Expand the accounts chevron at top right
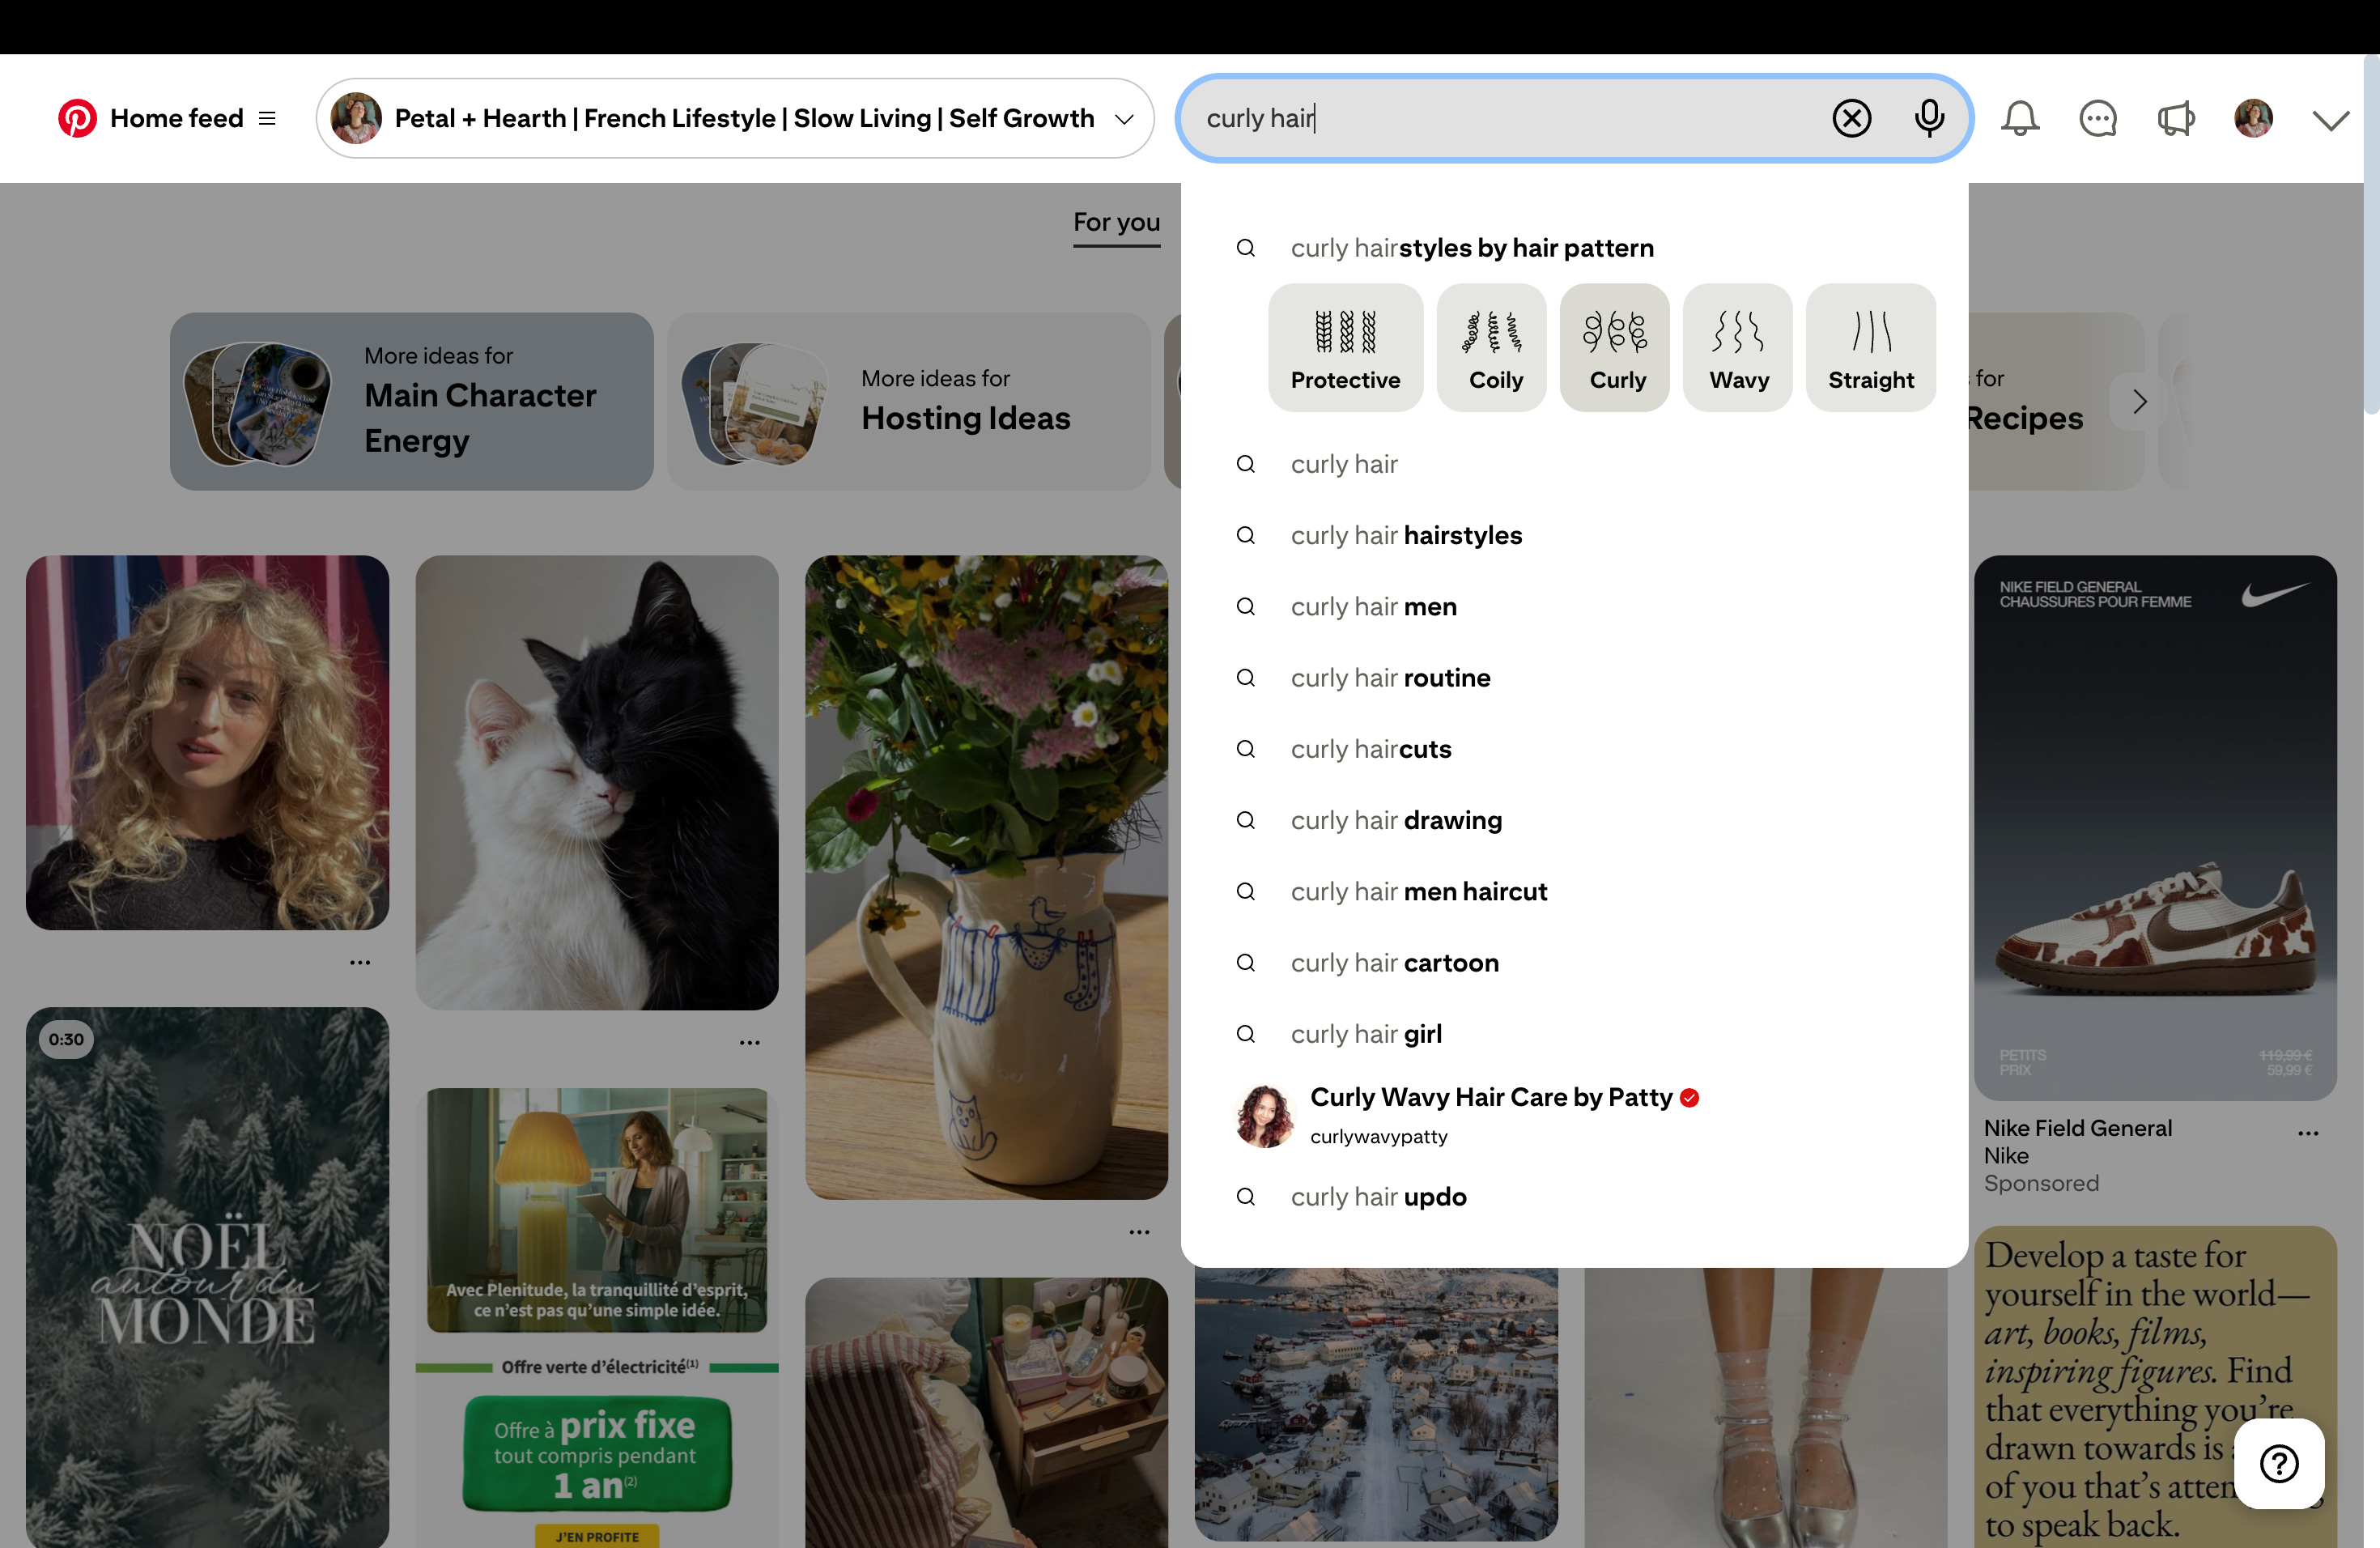 tap(2330, 120)
